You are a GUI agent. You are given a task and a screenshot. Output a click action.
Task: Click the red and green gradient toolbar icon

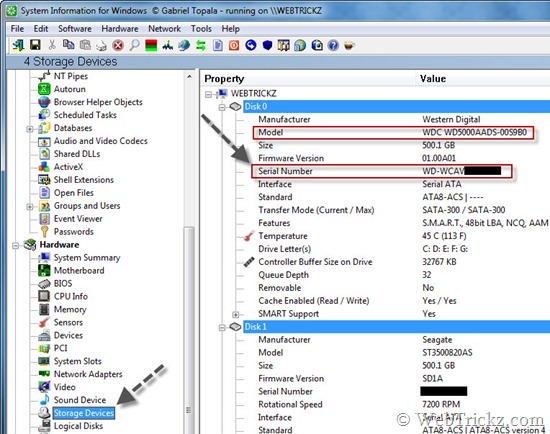tap(151, 45)
